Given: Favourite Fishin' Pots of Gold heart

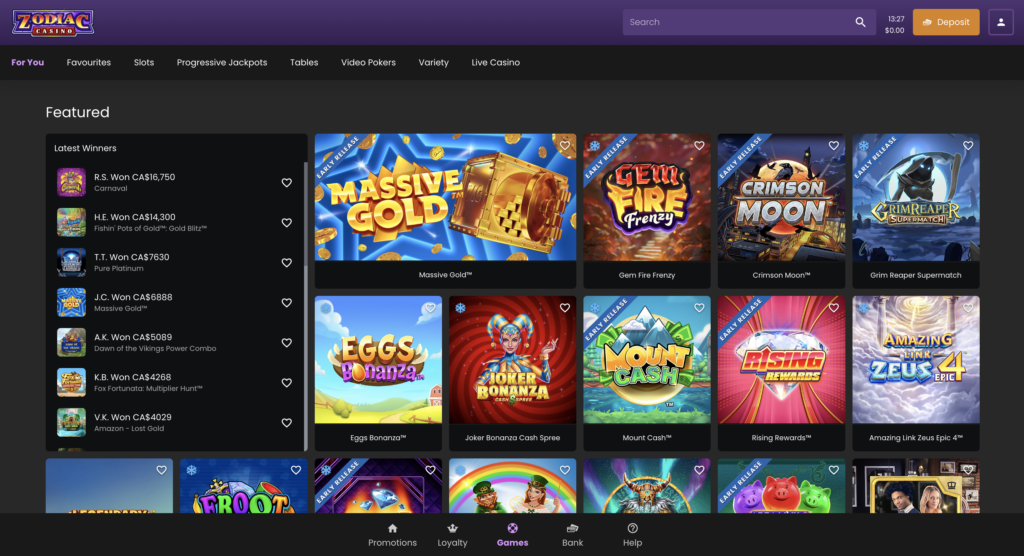Looking at the screenshot, I should tap(287, 223).
